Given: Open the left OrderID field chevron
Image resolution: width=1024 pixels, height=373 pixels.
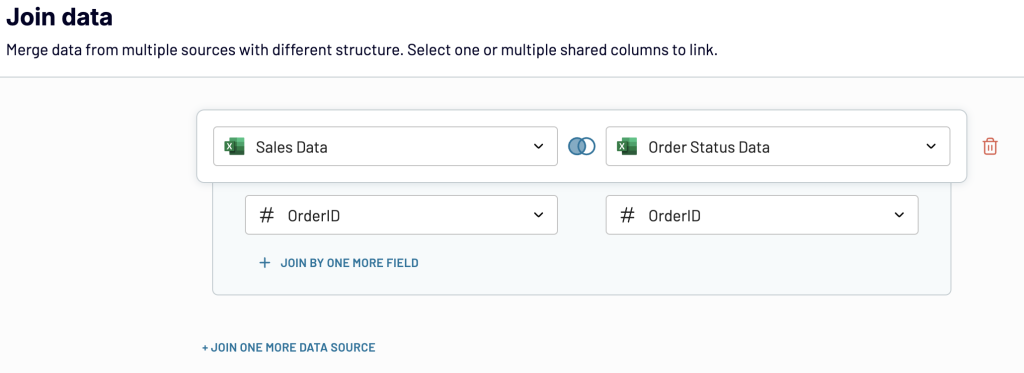Looking at the screenshot, I should (538, 215).
